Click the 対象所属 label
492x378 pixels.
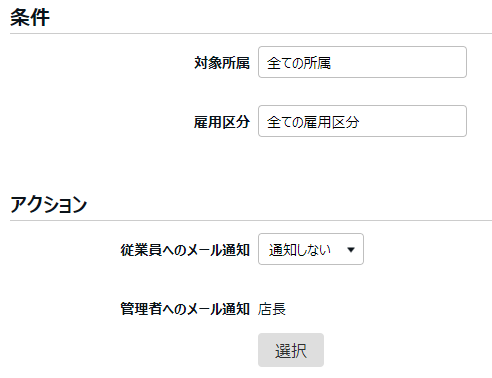pos(222,62)
